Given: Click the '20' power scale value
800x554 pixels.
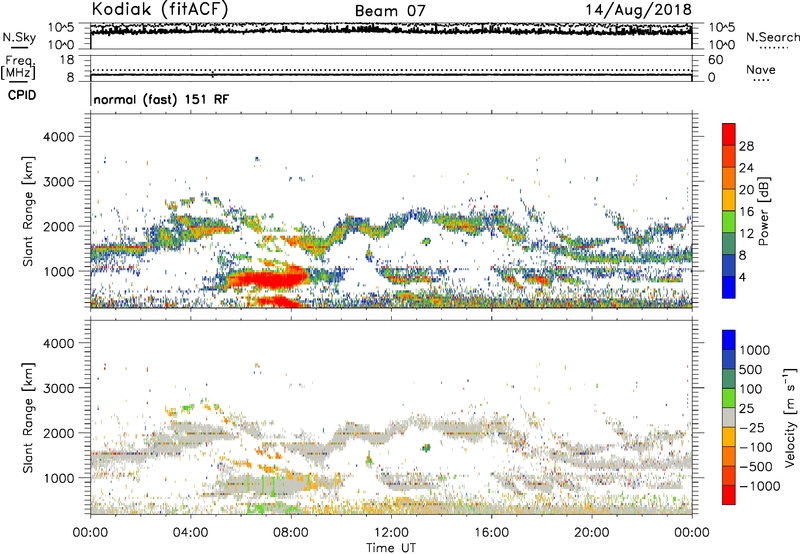Looking at the screenshot, I should point(746,190).
